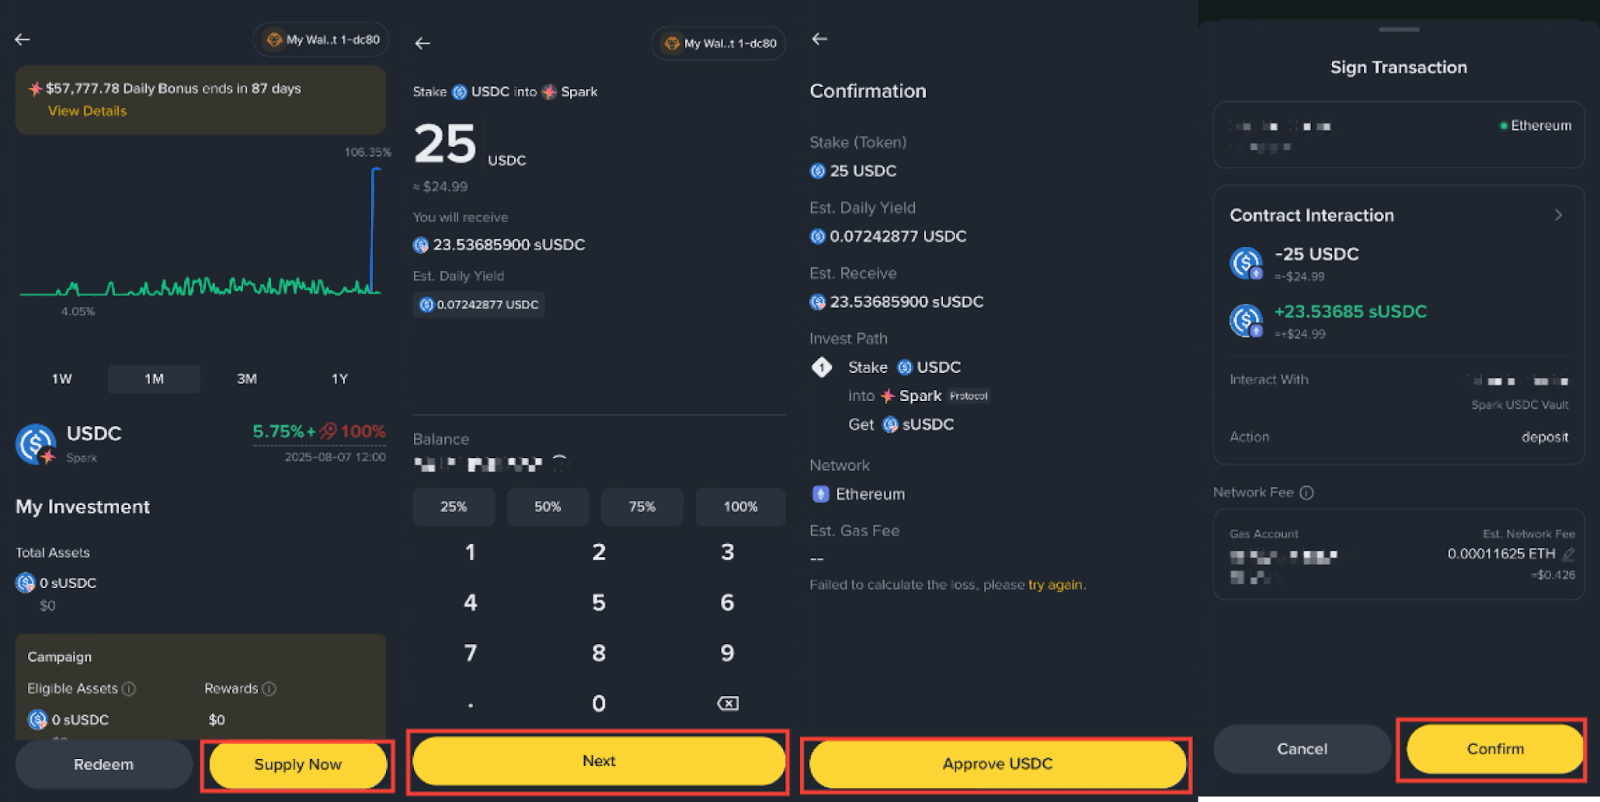
Task: Tap digit 5 on the number pad
Action: (598, 603)
